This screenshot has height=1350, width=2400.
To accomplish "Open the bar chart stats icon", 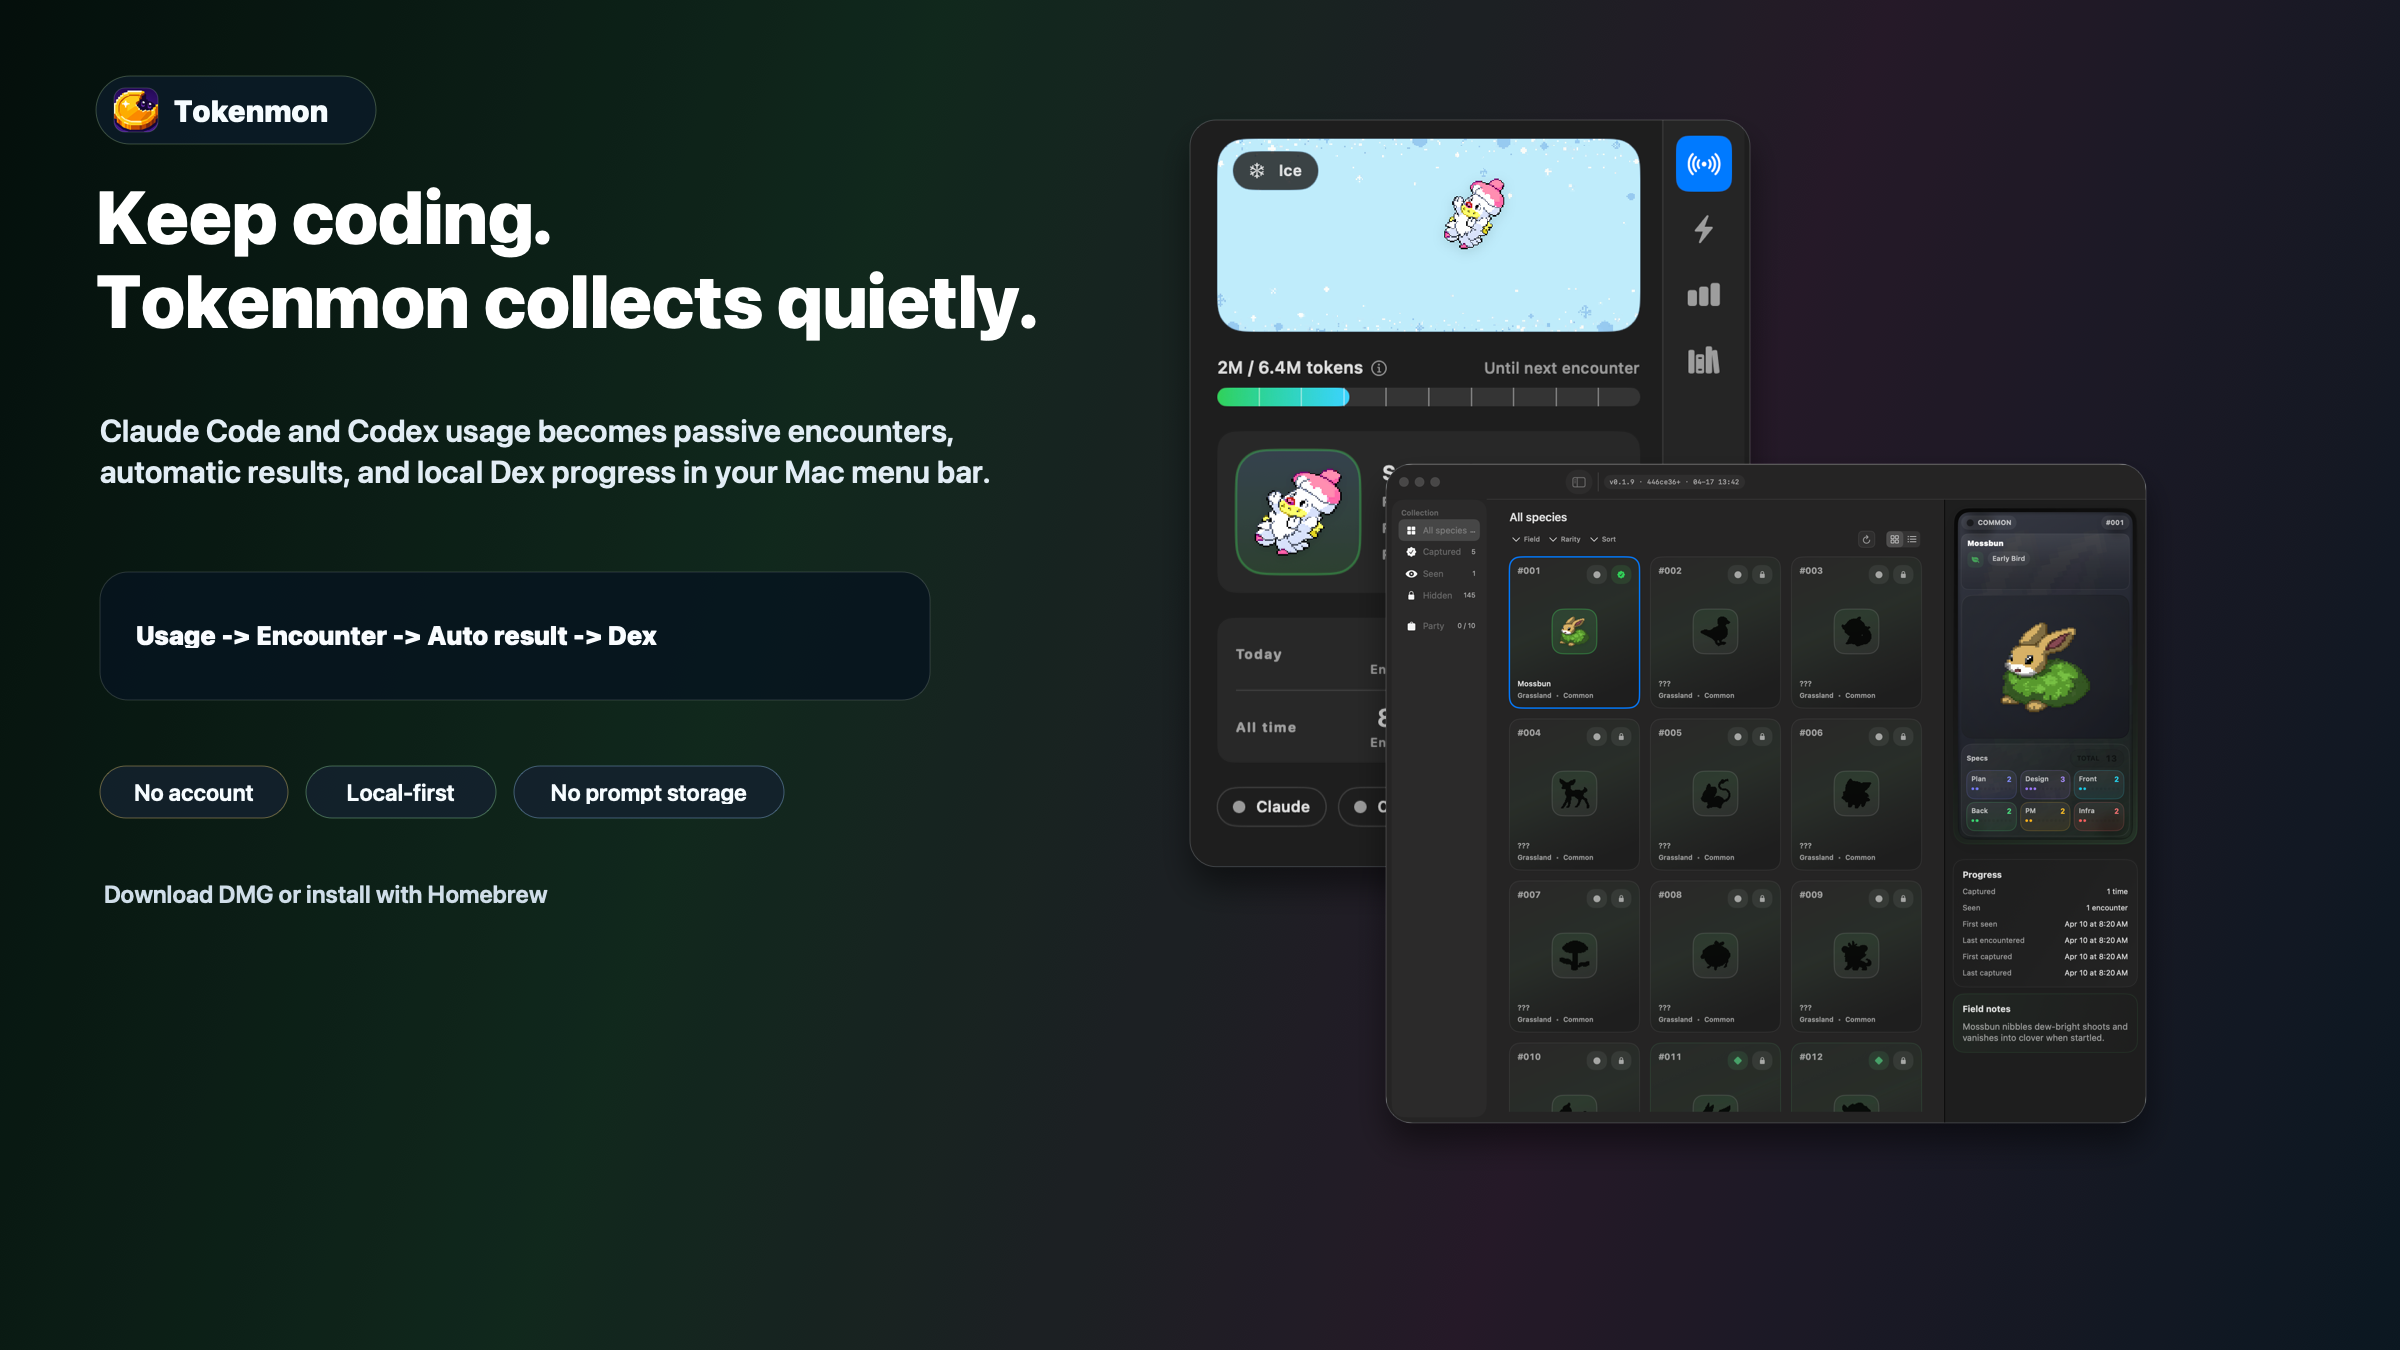I will coord(1703,295).
